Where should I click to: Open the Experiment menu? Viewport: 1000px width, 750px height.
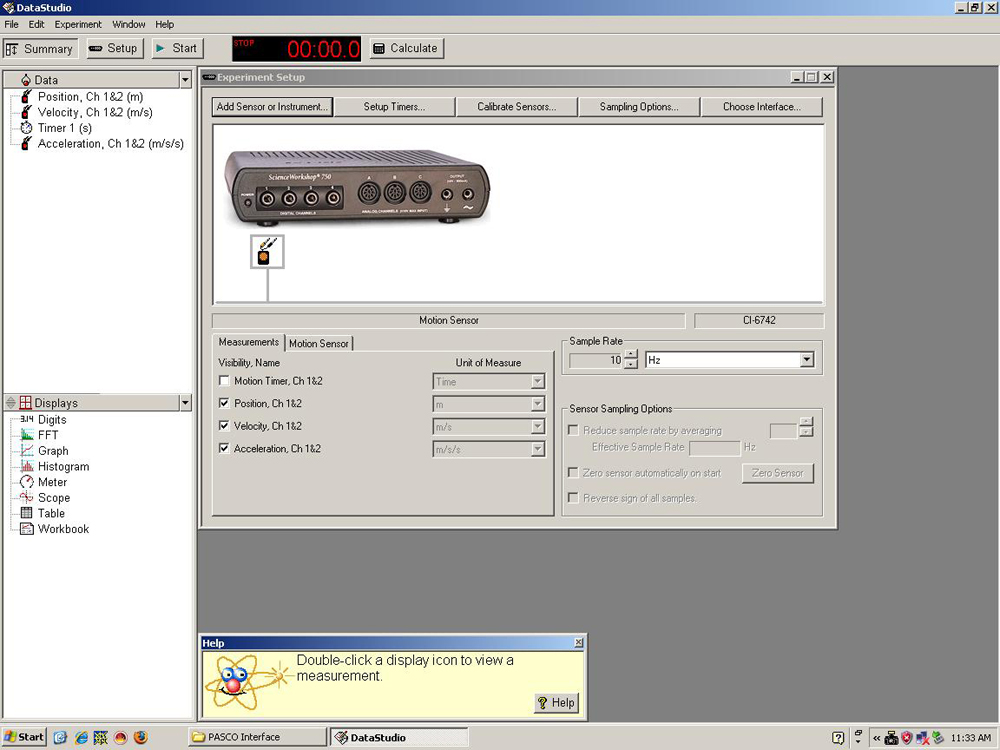(x=78, y=24)
